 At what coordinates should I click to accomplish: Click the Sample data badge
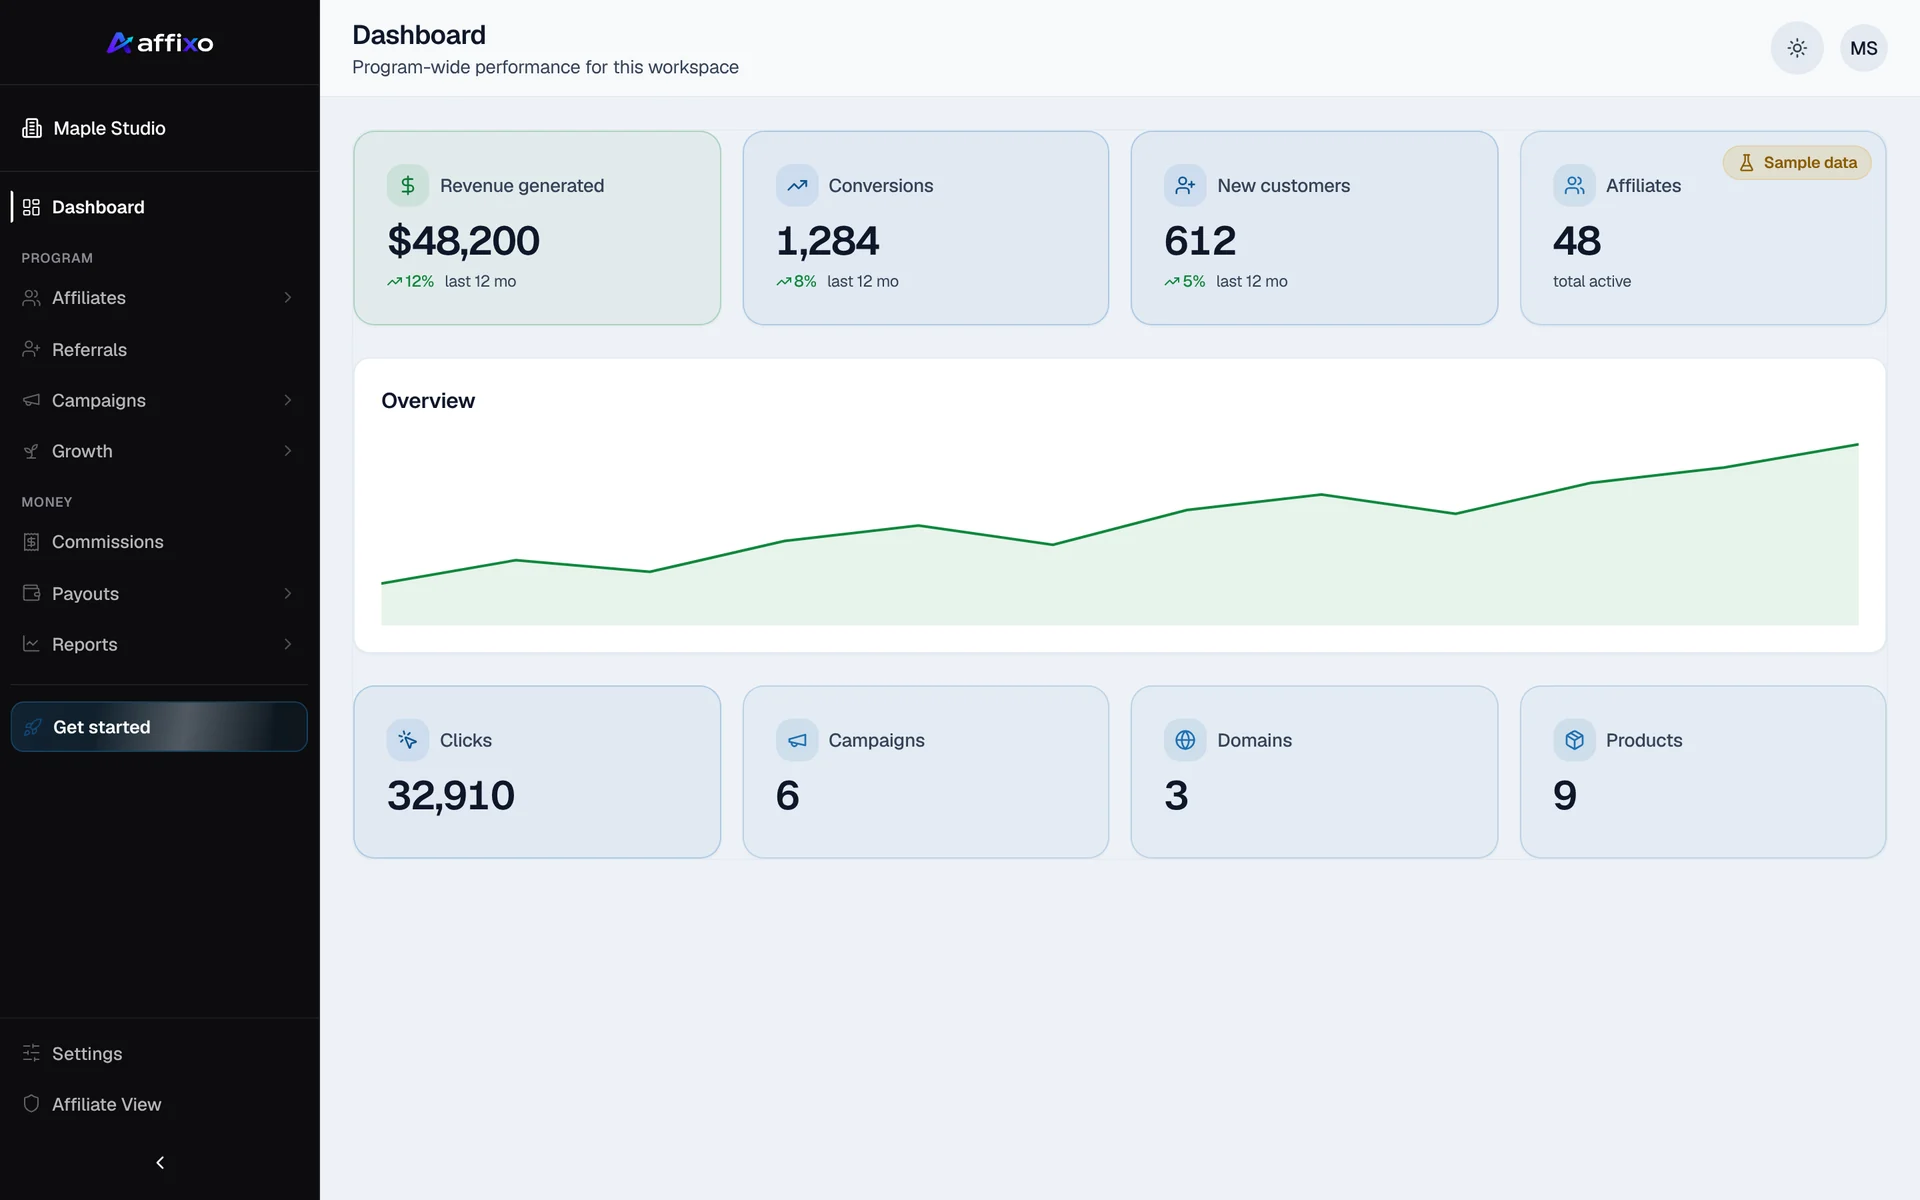(x=1797, y=163)
